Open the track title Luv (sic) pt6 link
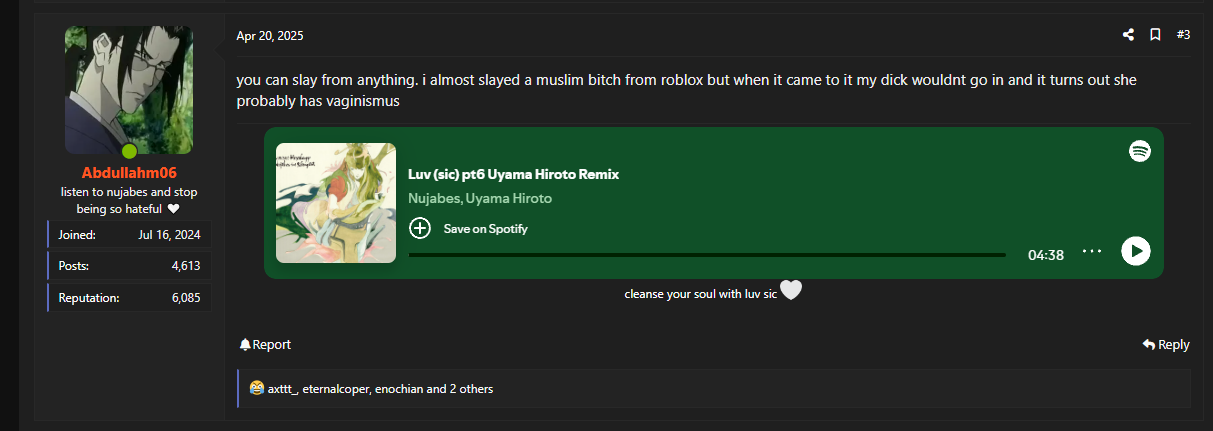1213x431 pixels. pos(513,174)
